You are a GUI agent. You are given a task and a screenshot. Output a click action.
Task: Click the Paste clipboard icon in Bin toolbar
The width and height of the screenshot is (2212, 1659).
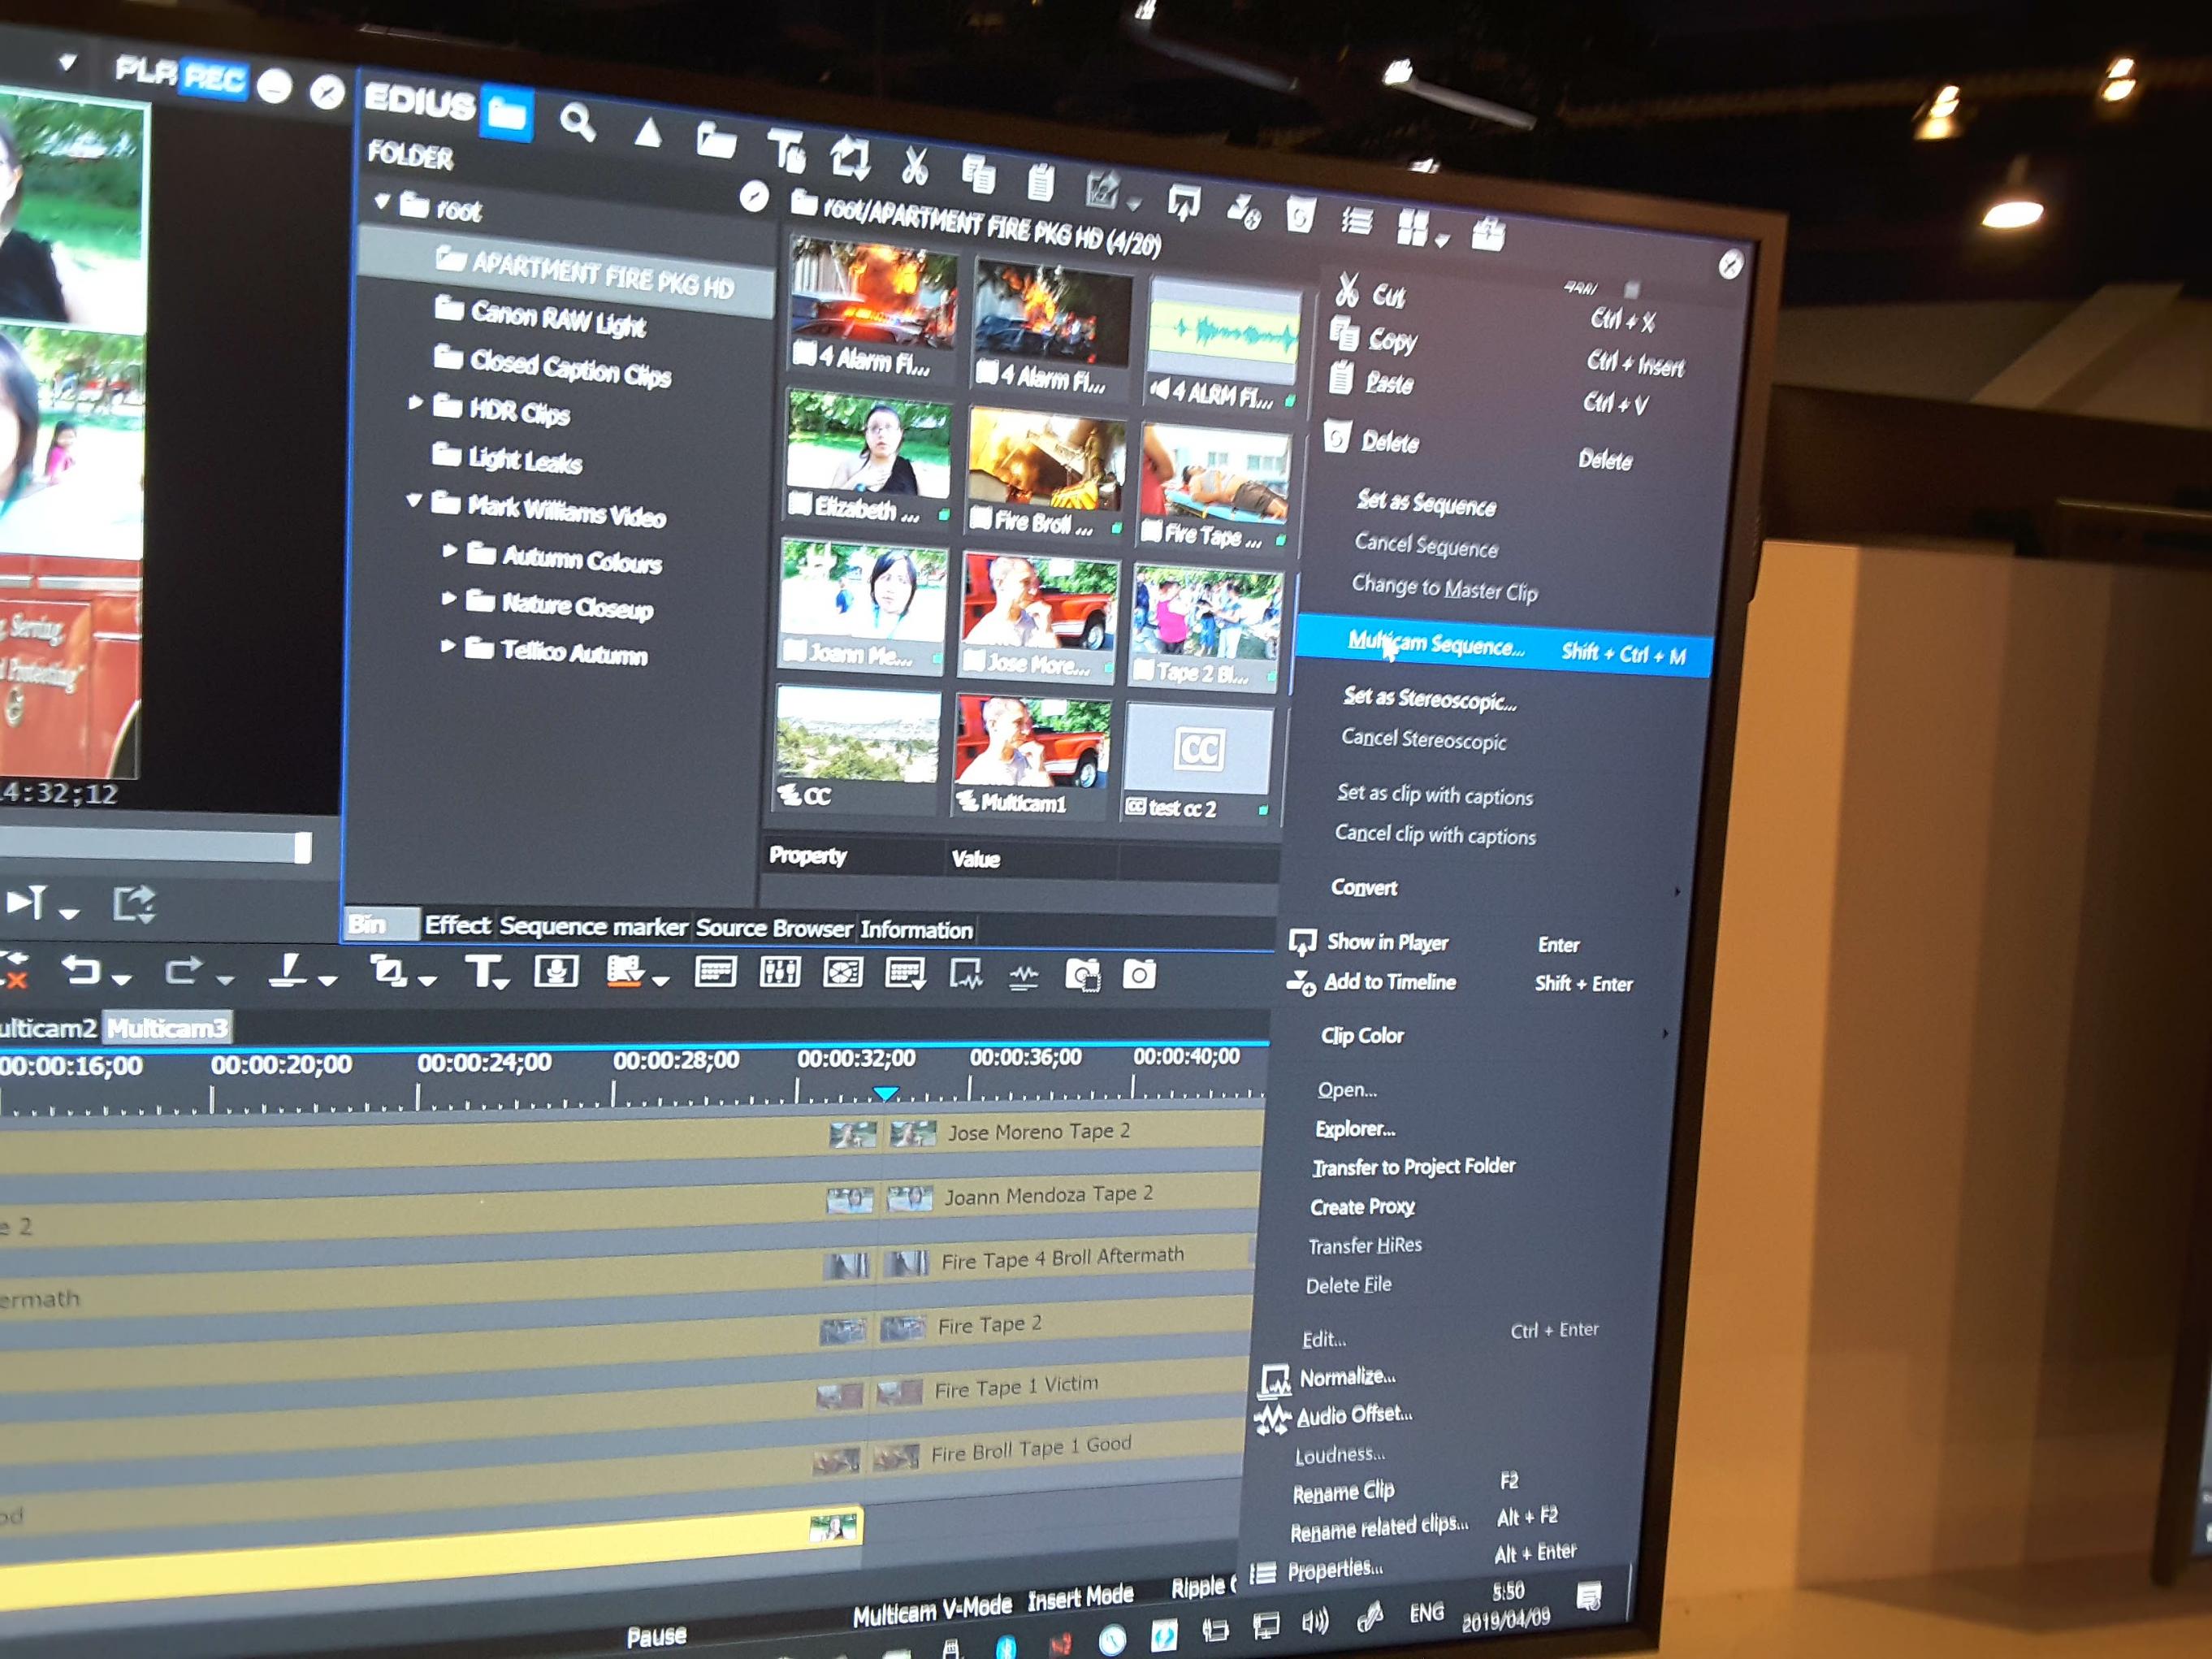pos(1040,181)
